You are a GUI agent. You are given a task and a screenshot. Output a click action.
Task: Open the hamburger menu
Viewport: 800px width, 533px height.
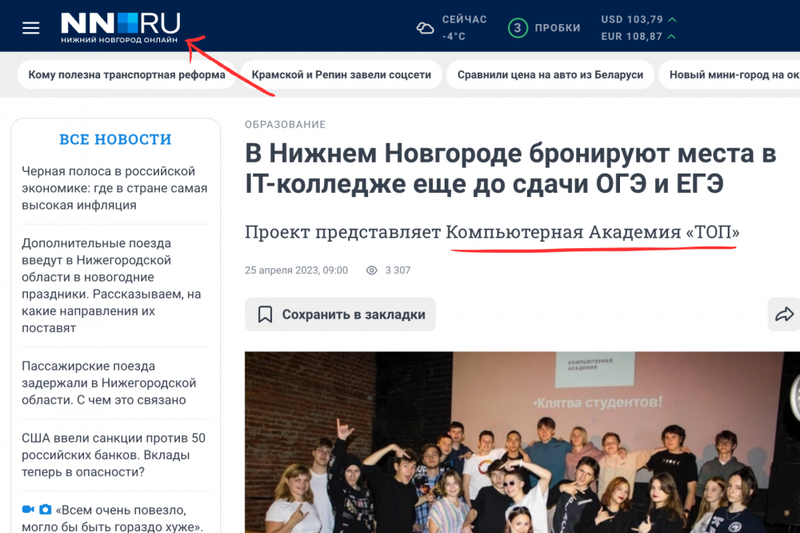31,28
